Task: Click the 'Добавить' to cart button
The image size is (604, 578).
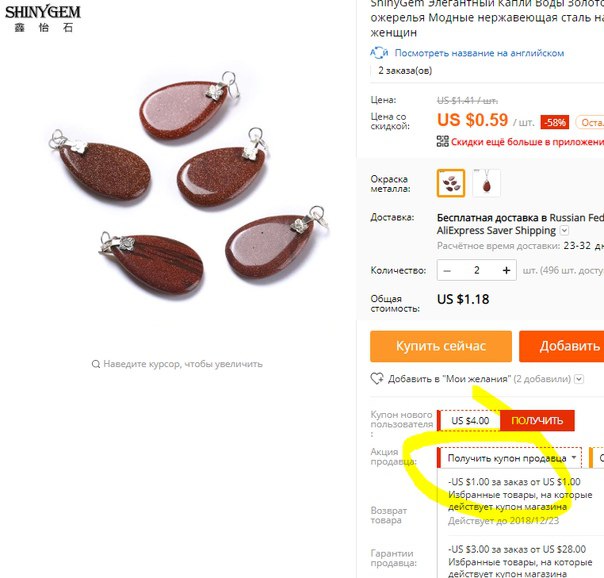Action: [562, 346]
